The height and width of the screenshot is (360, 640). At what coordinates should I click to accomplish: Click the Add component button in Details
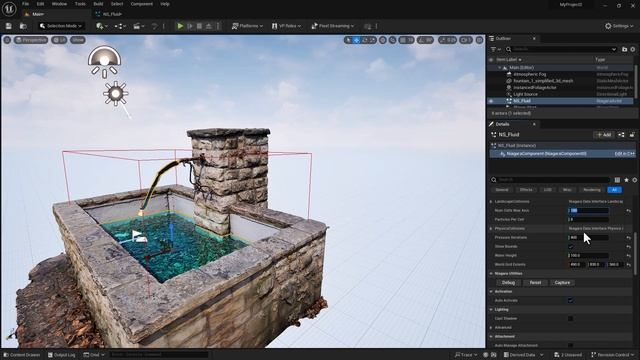[604, 135]
